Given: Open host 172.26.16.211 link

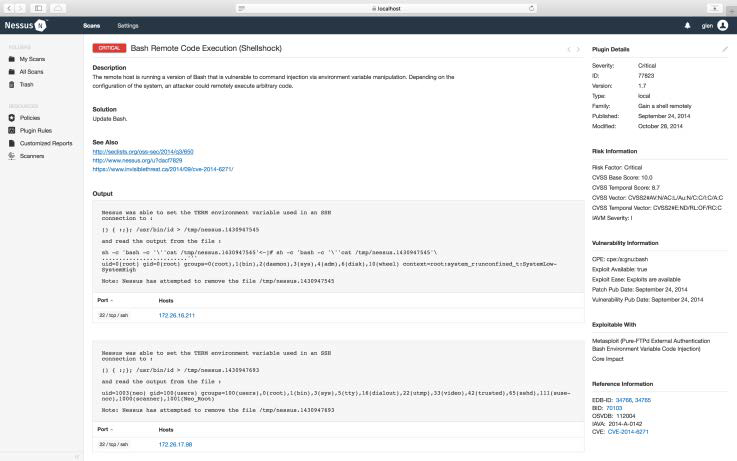Looking at the screenshot, I should [177, 315].
